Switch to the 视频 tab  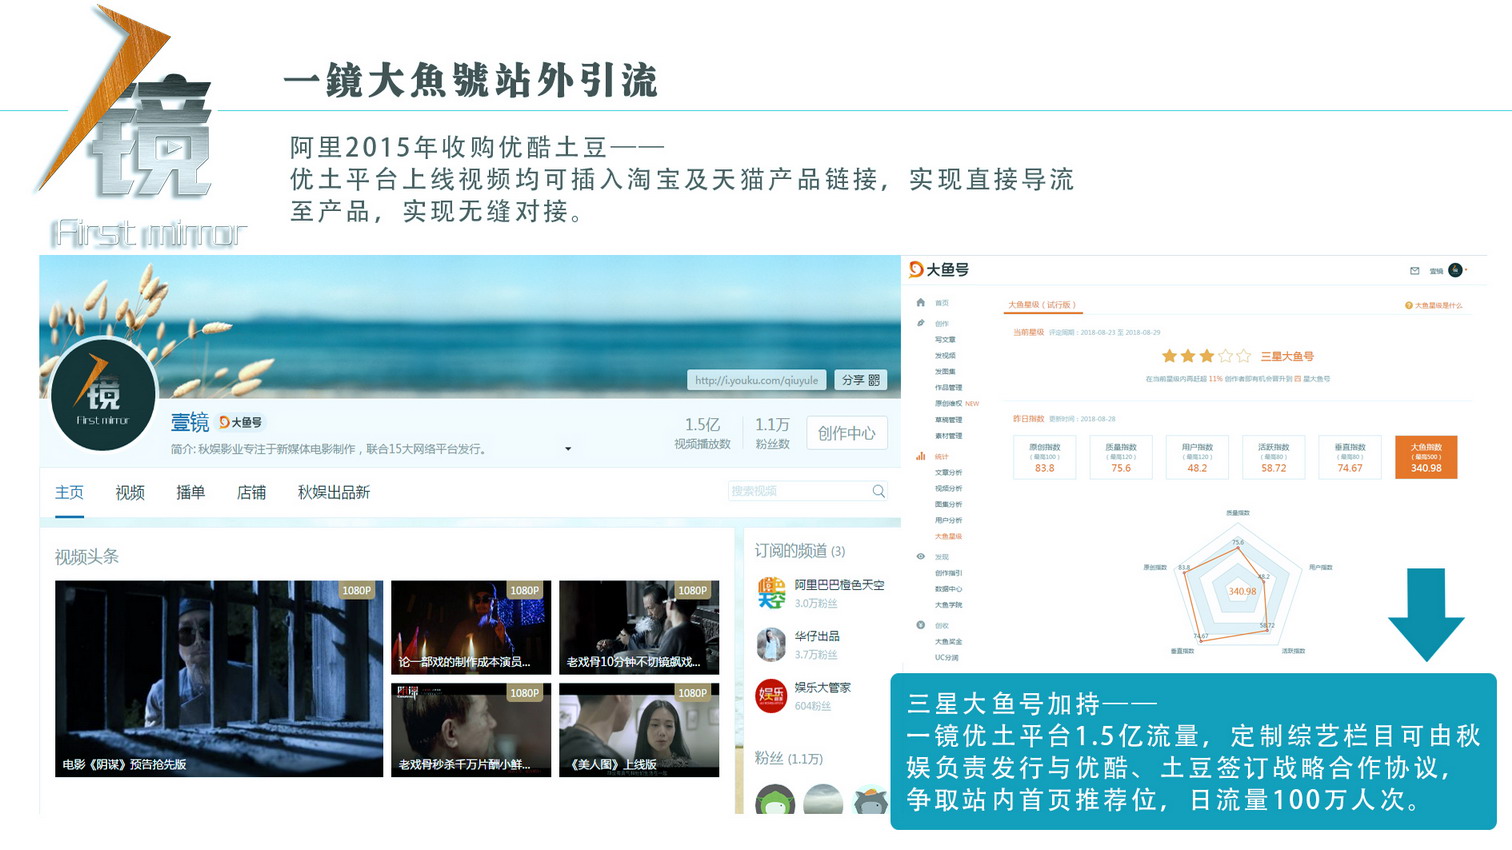click(x=130, y=492)
